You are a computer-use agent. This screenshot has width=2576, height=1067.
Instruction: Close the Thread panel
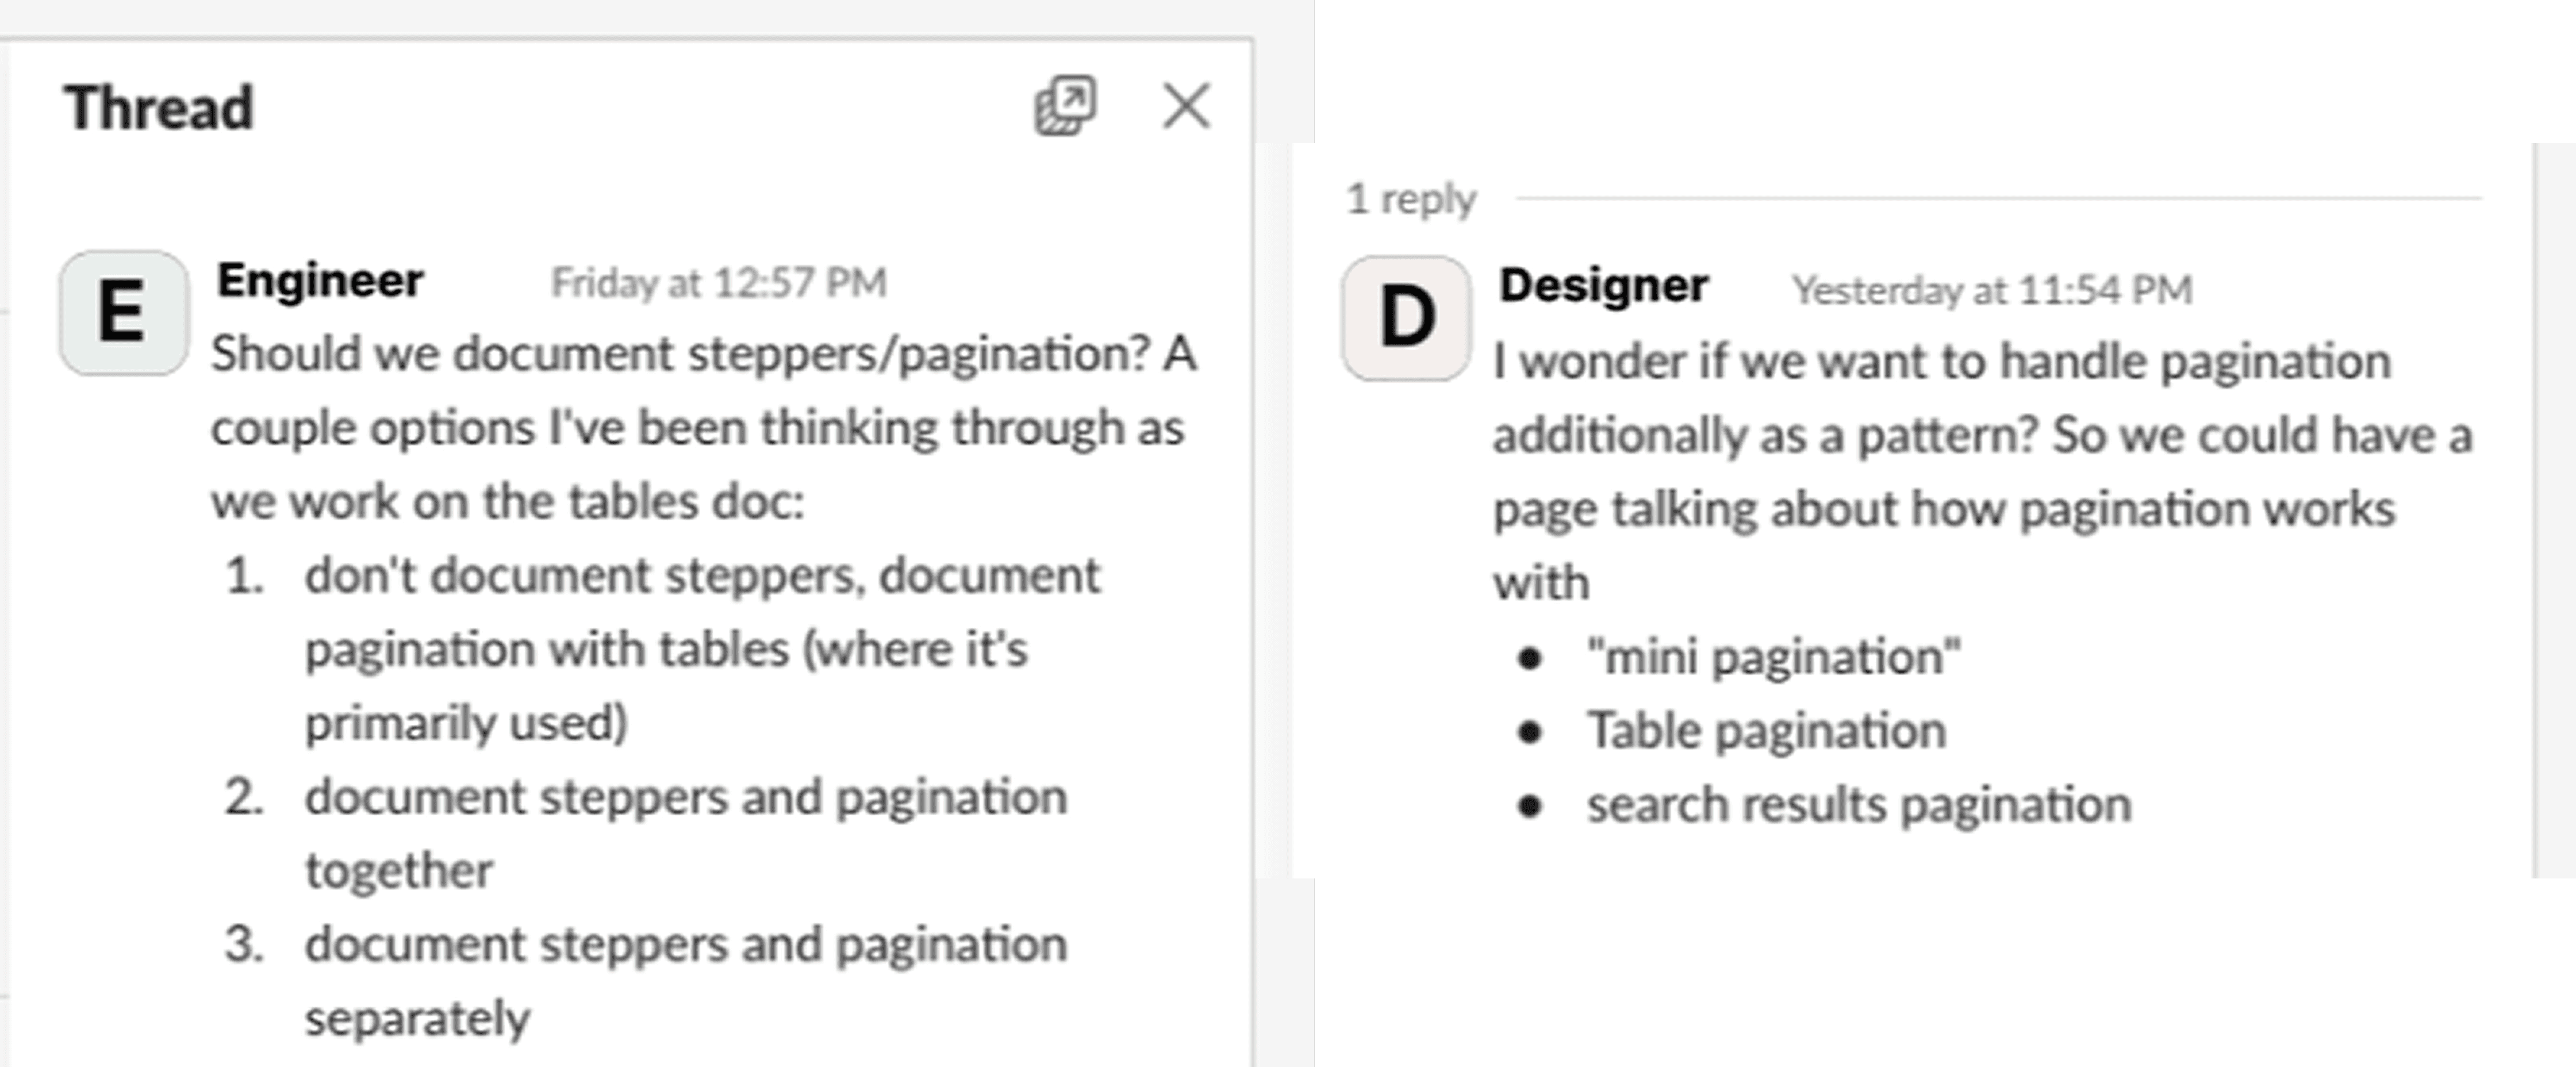[1186, 105]
